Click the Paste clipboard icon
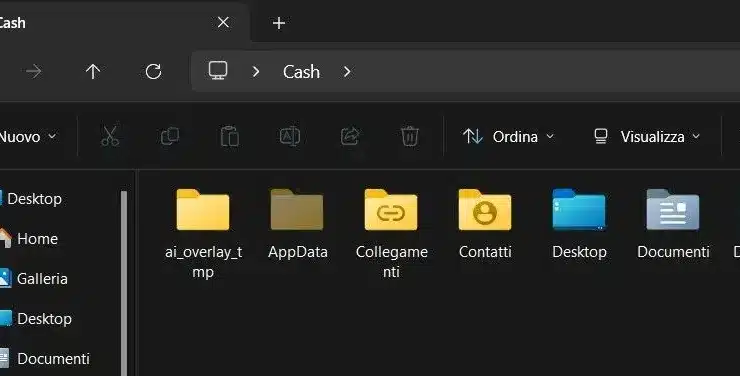This screenshot has height=376, width=740. coord(230,136)
